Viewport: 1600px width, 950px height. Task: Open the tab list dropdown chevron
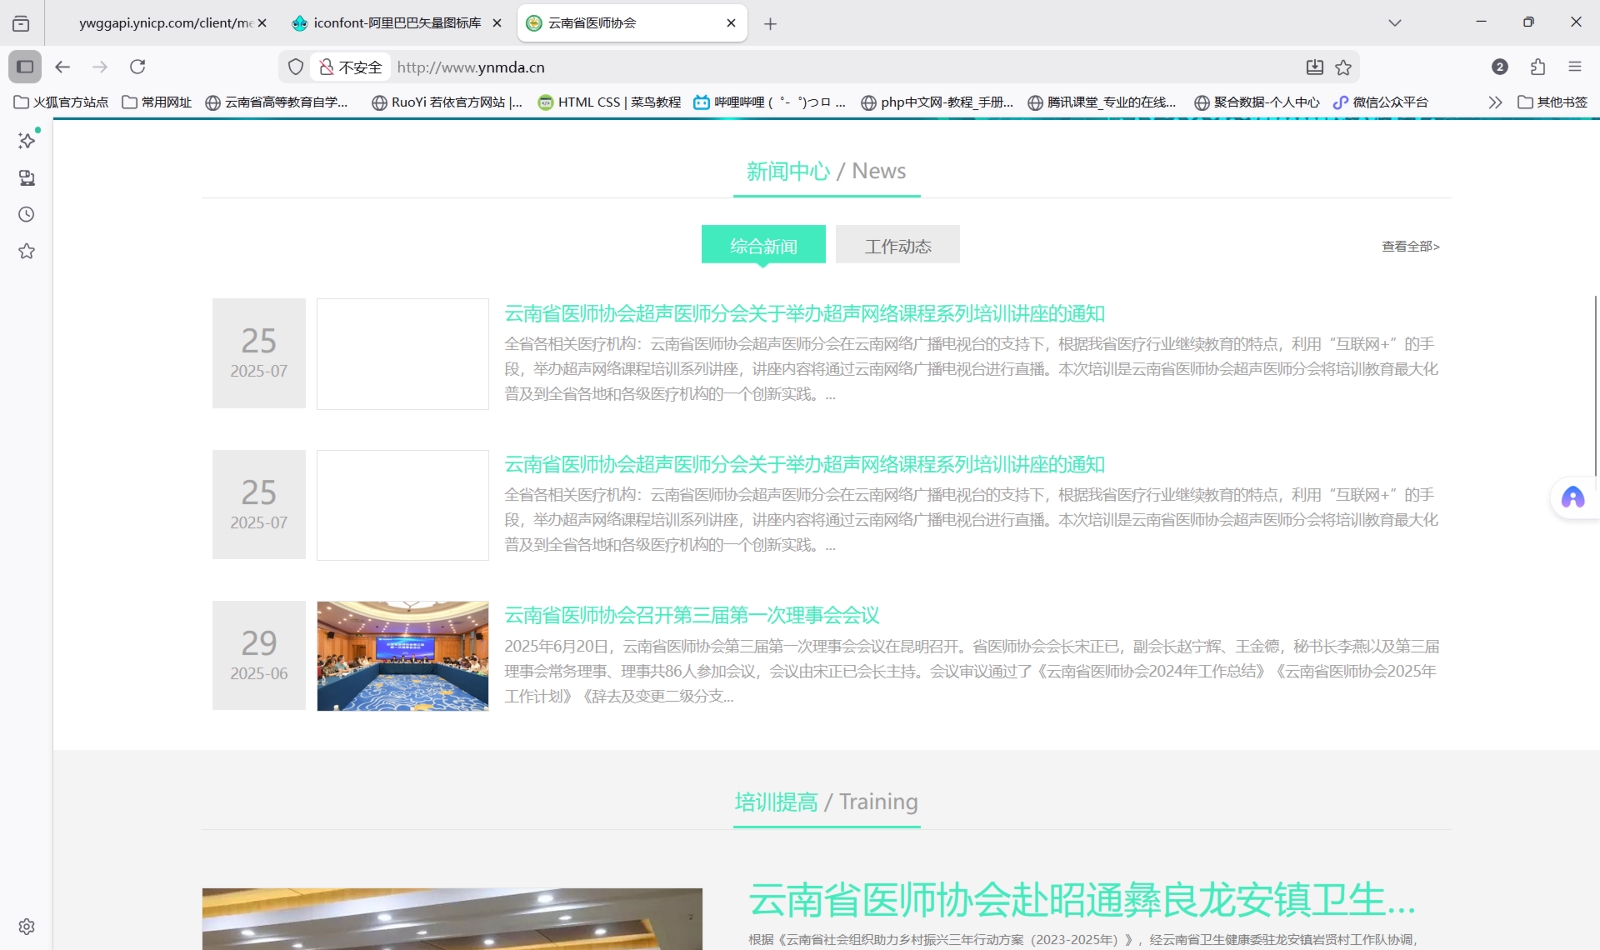1394,22
